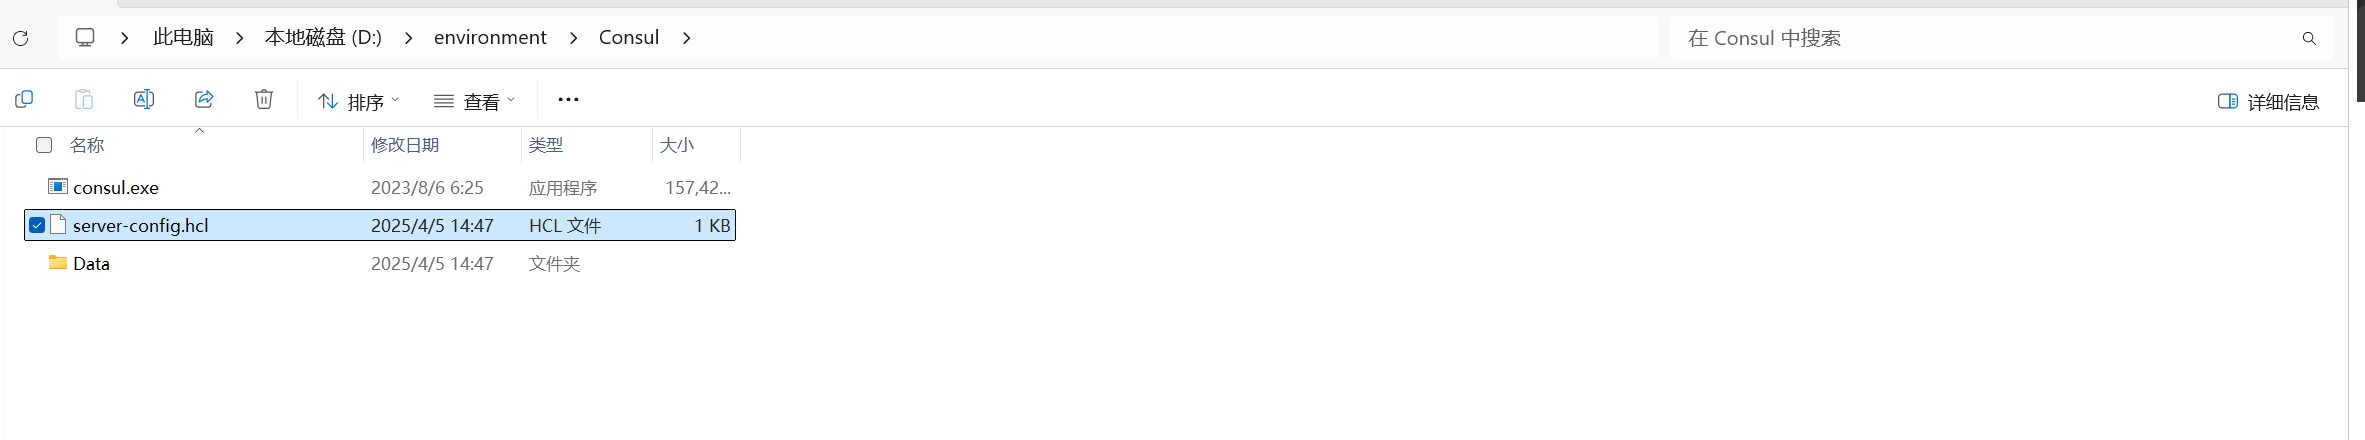The height and width of the screenshot is (440, 2365).
Task: Open the 查看 view dropdown
Action: pyautogui.click(x=475, y=101)
